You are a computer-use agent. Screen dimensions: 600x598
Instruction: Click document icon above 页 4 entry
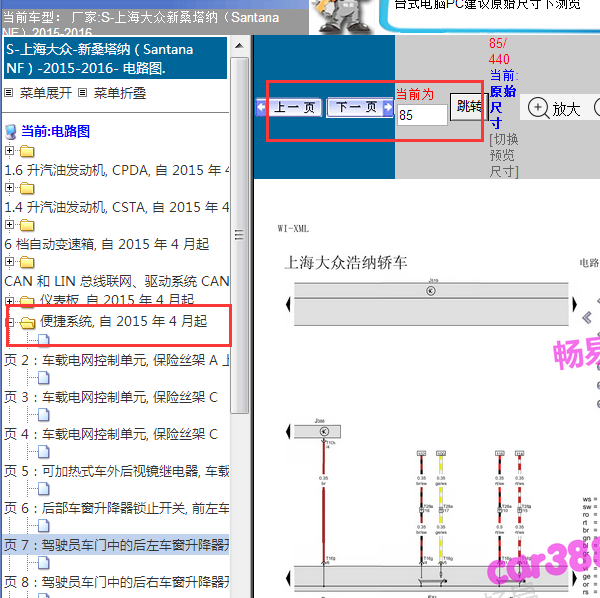click(44, 415)
